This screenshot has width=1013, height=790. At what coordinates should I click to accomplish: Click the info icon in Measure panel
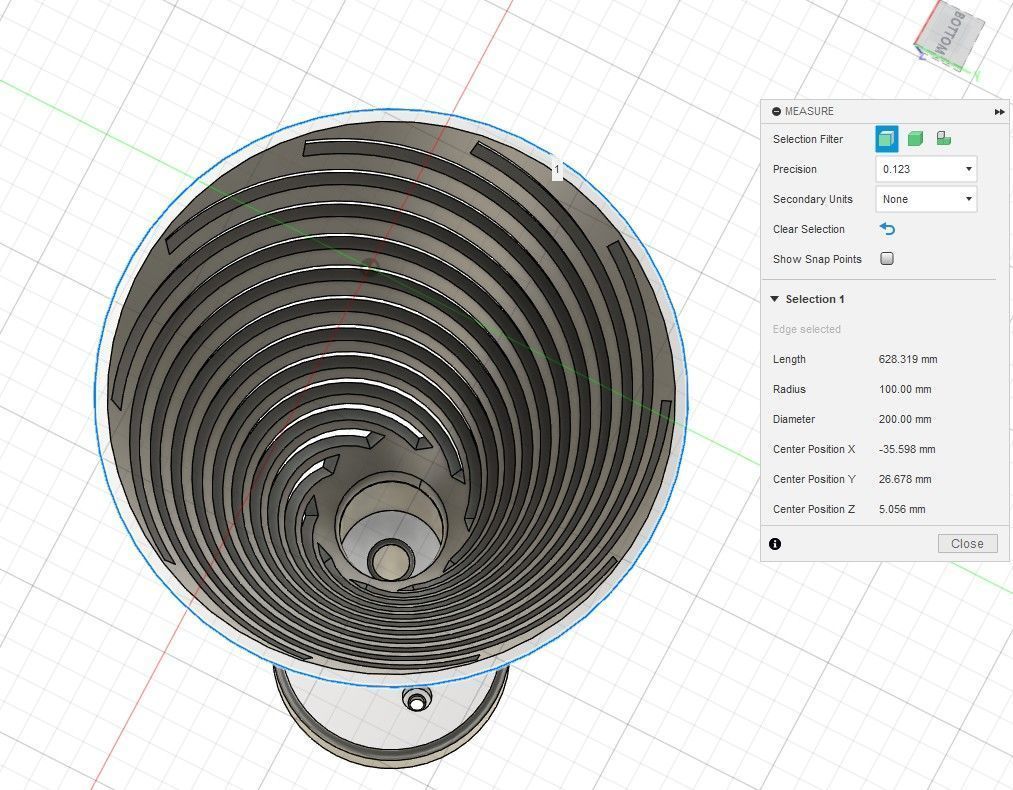pyautogui.click(x=775, y=544)
